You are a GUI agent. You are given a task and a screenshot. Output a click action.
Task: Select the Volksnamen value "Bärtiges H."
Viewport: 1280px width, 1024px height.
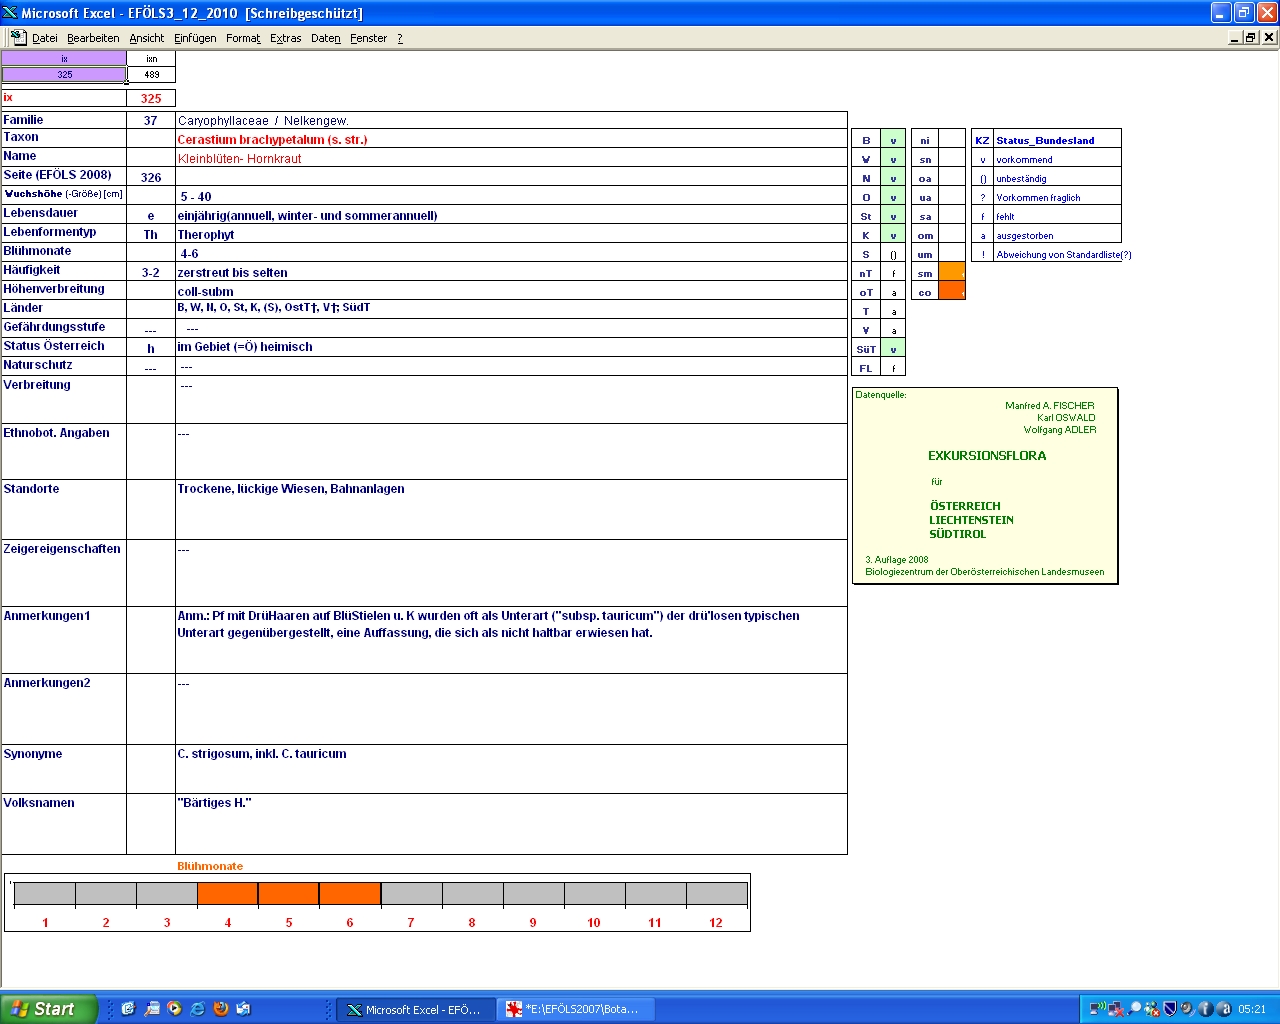[x=511, y=823]
